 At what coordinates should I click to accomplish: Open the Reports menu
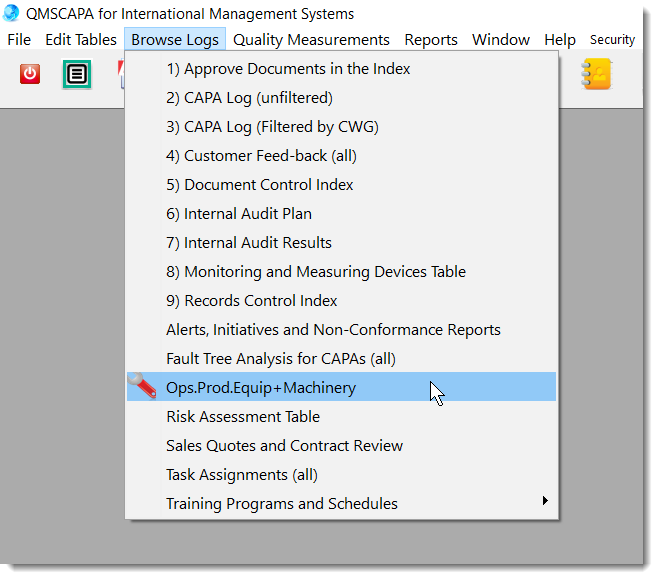click(431, 40)
